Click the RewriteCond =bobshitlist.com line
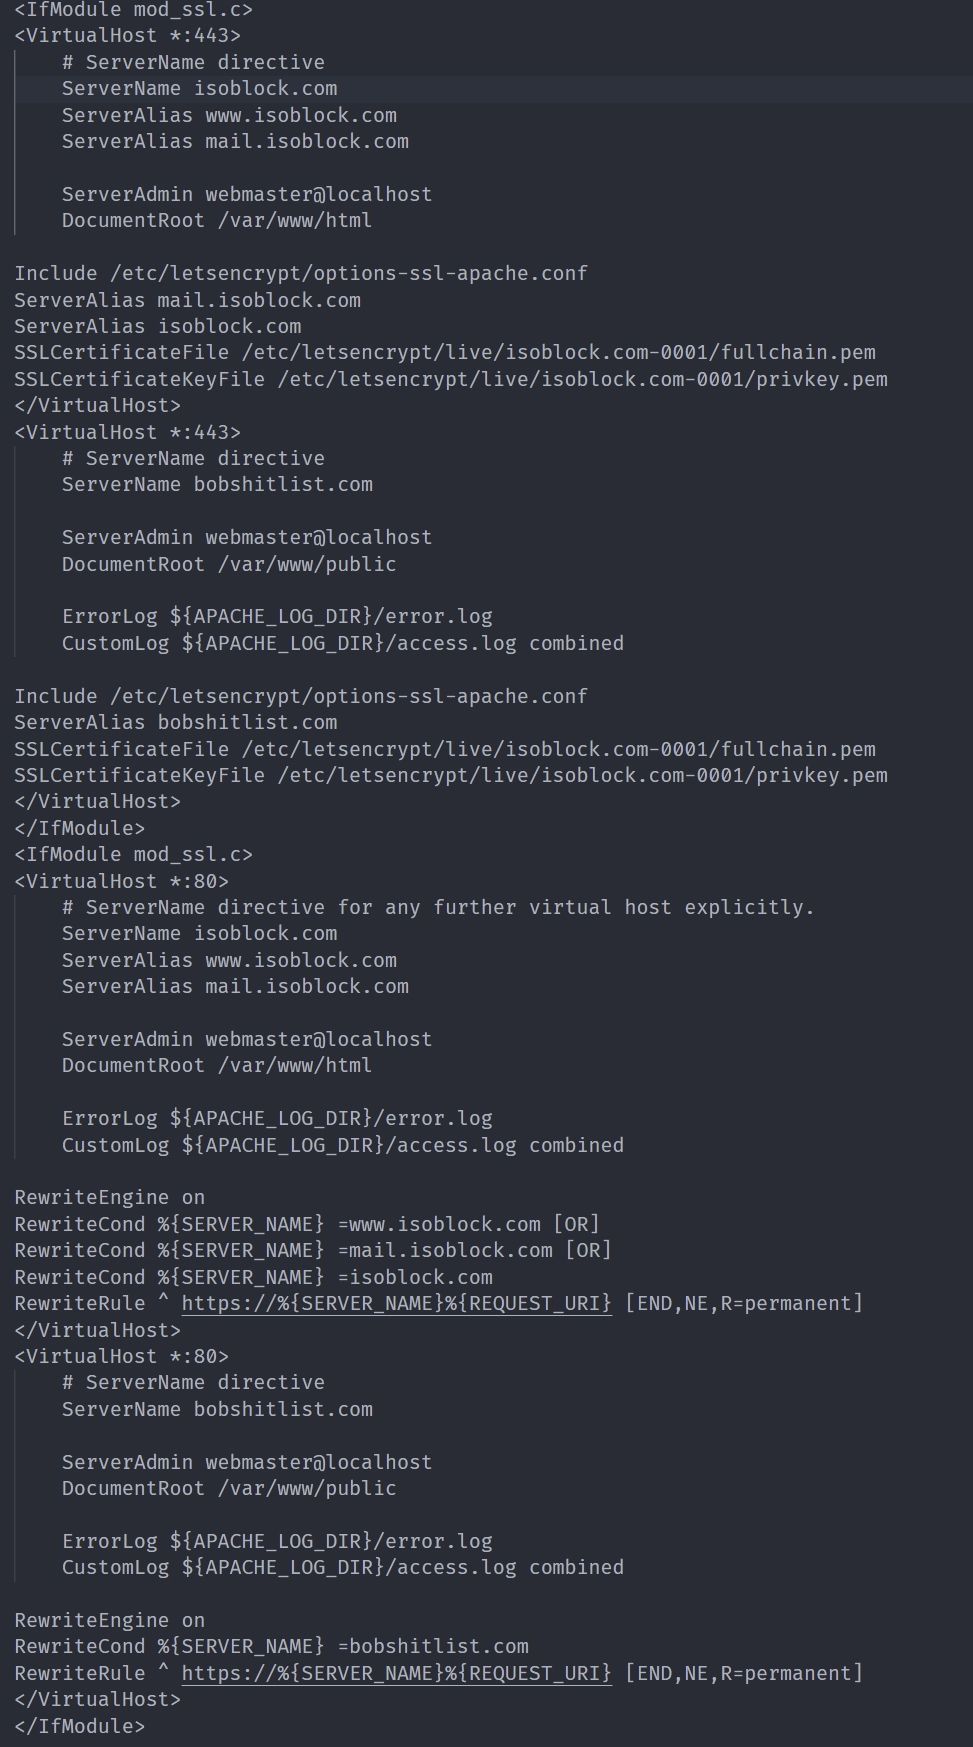 tap(271, 1646)
